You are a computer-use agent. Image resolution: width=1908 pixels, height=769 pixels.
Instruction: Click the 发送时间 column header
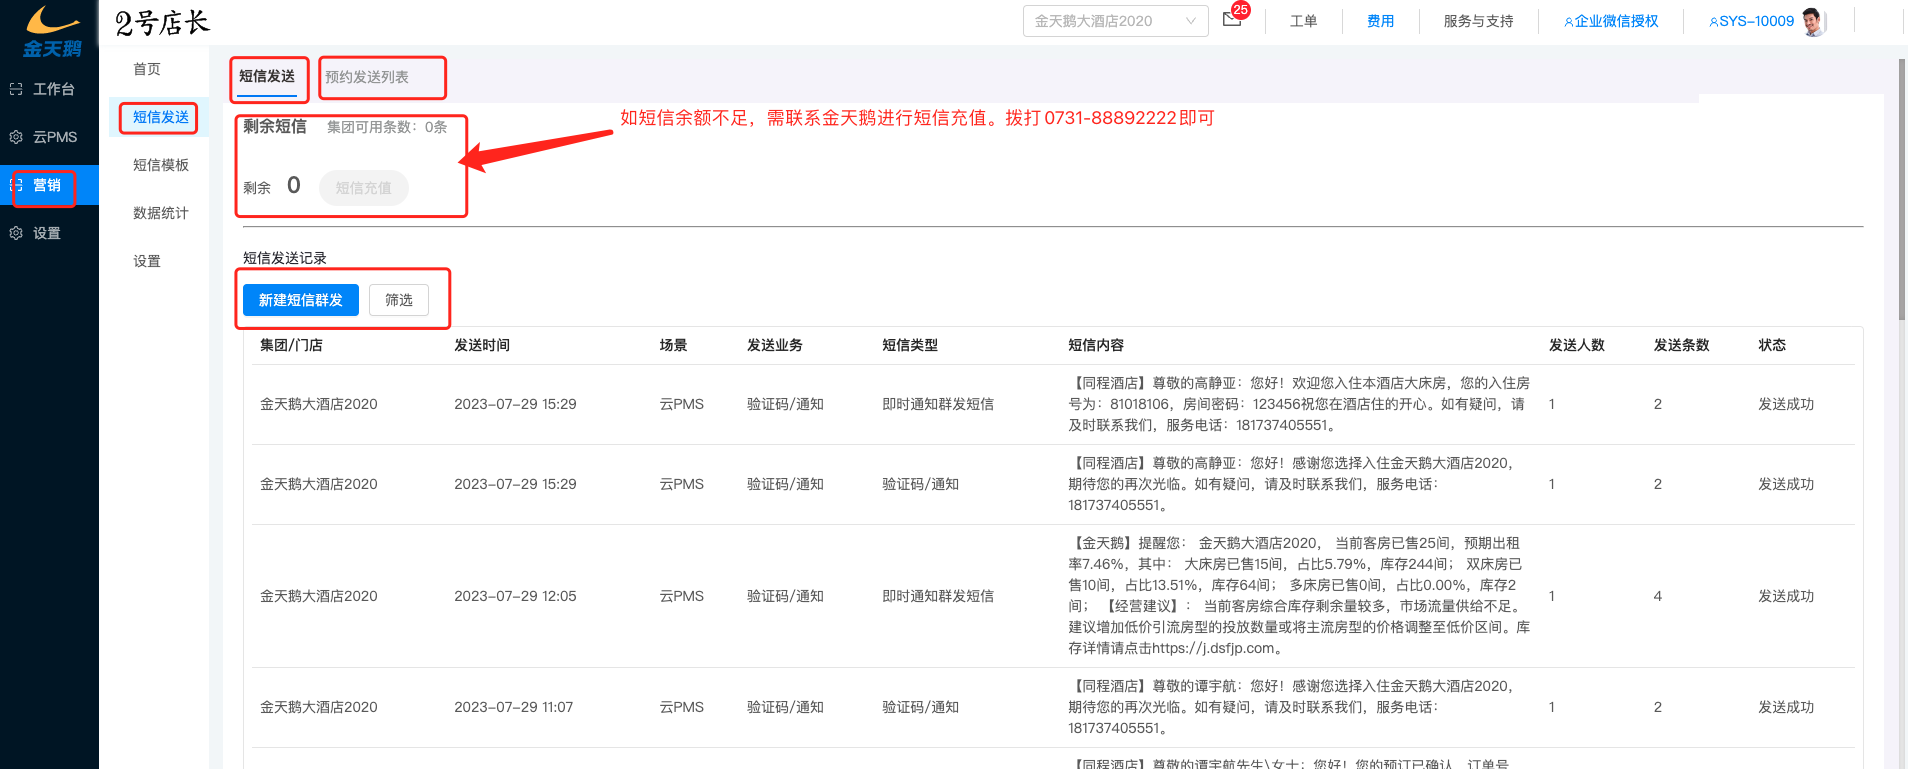[x=482, y=345]
